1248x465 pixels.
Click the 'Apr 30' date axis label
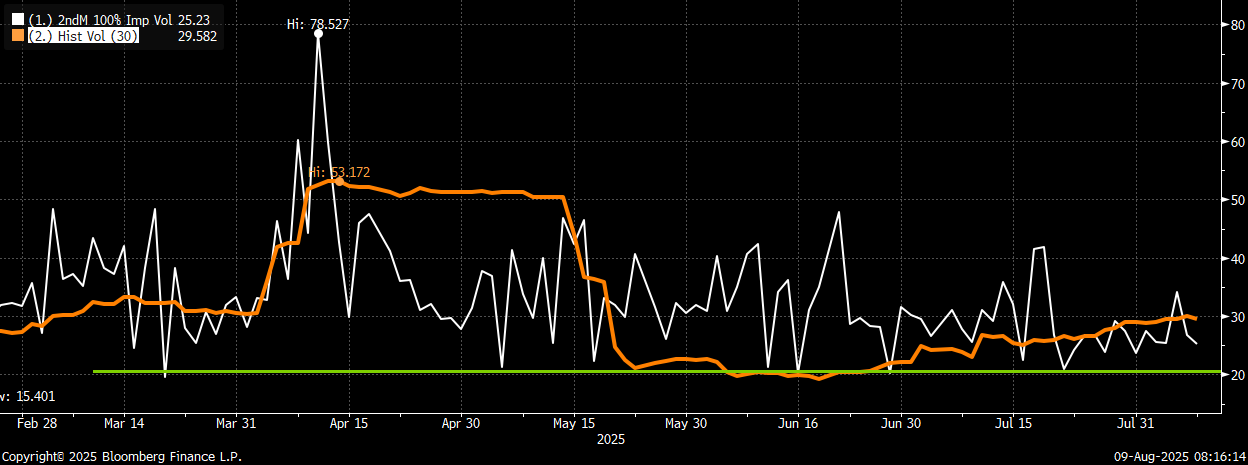461,423
